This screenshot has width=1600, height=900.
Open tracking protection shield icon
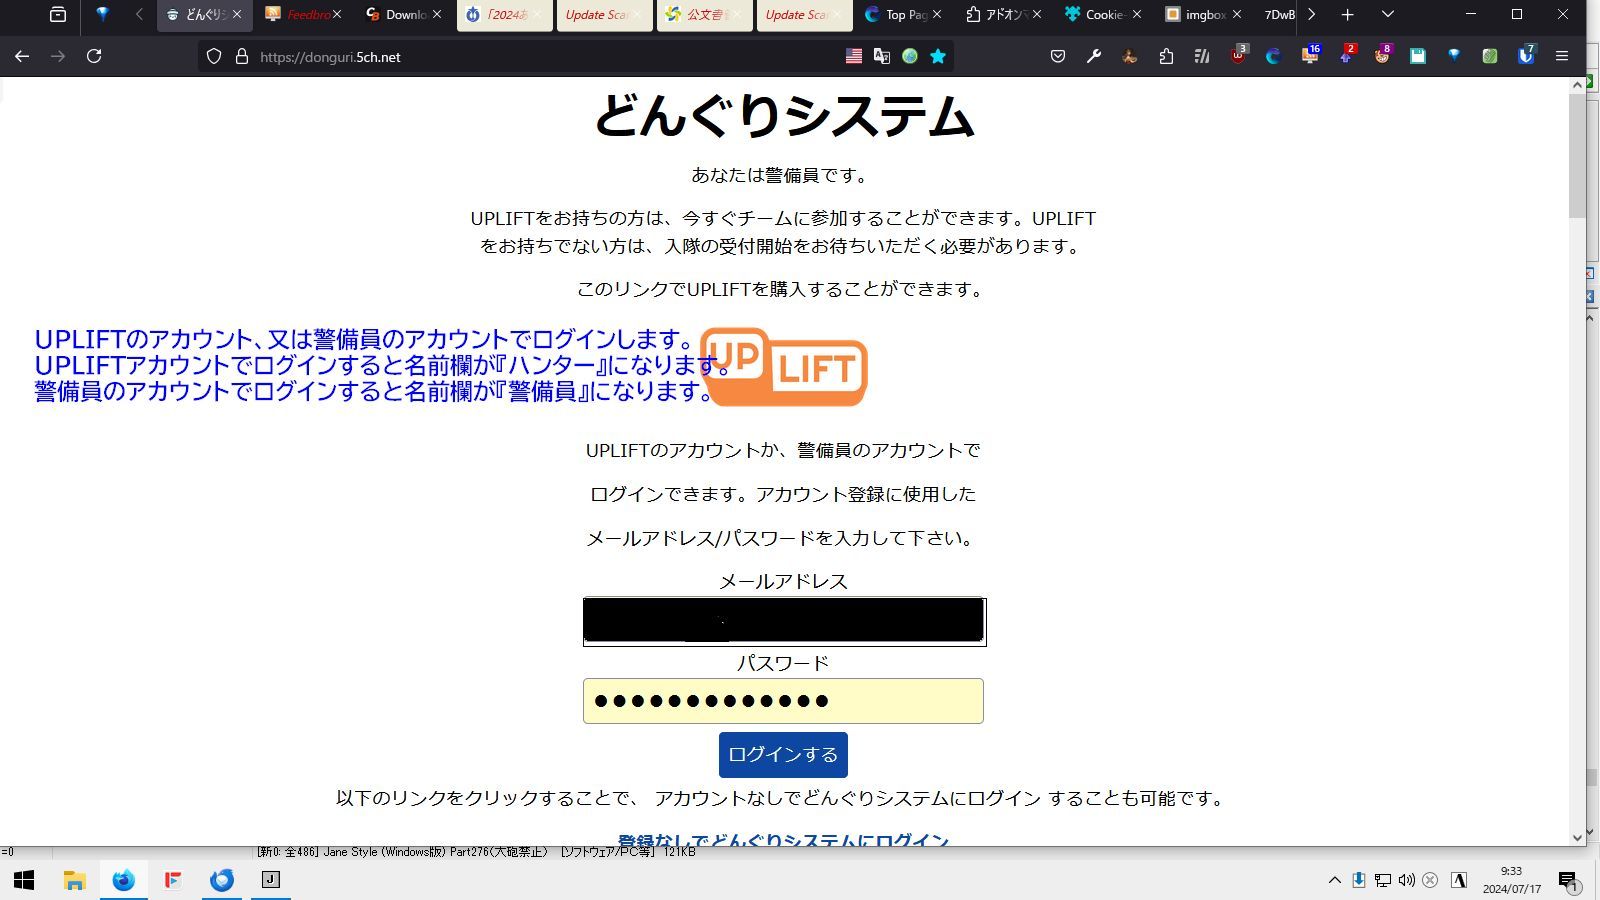coord(214,57)
